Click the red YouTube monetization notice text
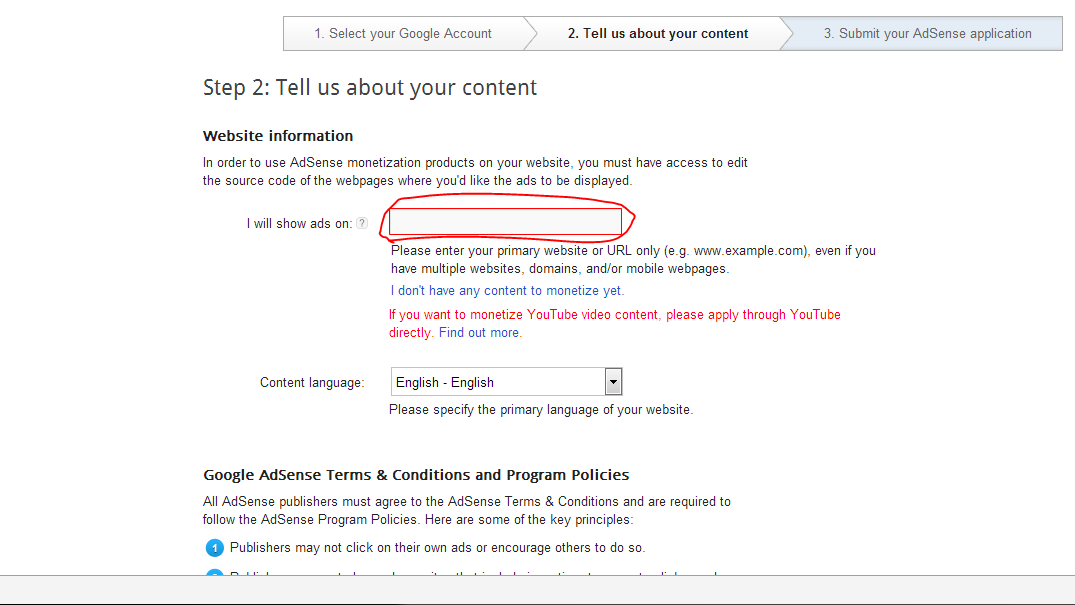 click(614, 315)
